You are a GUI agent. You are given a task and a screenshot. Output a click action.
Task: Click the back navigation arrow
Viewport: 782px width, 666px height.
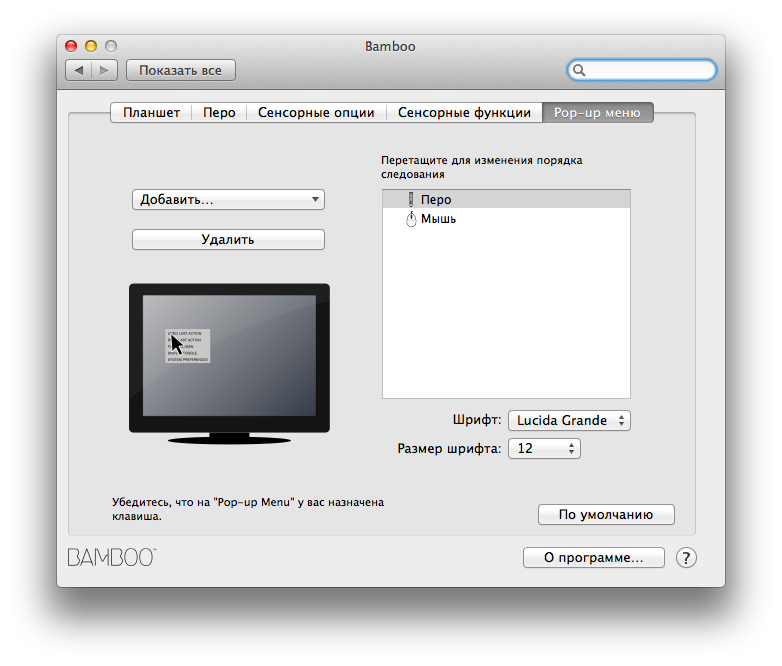click(79, 70)
